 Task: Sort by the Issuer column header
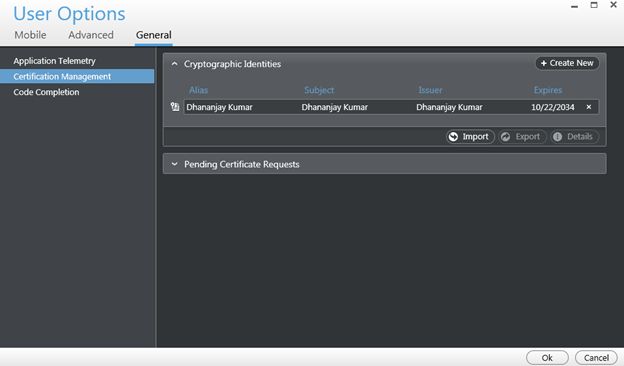click(x=430, y=90)
